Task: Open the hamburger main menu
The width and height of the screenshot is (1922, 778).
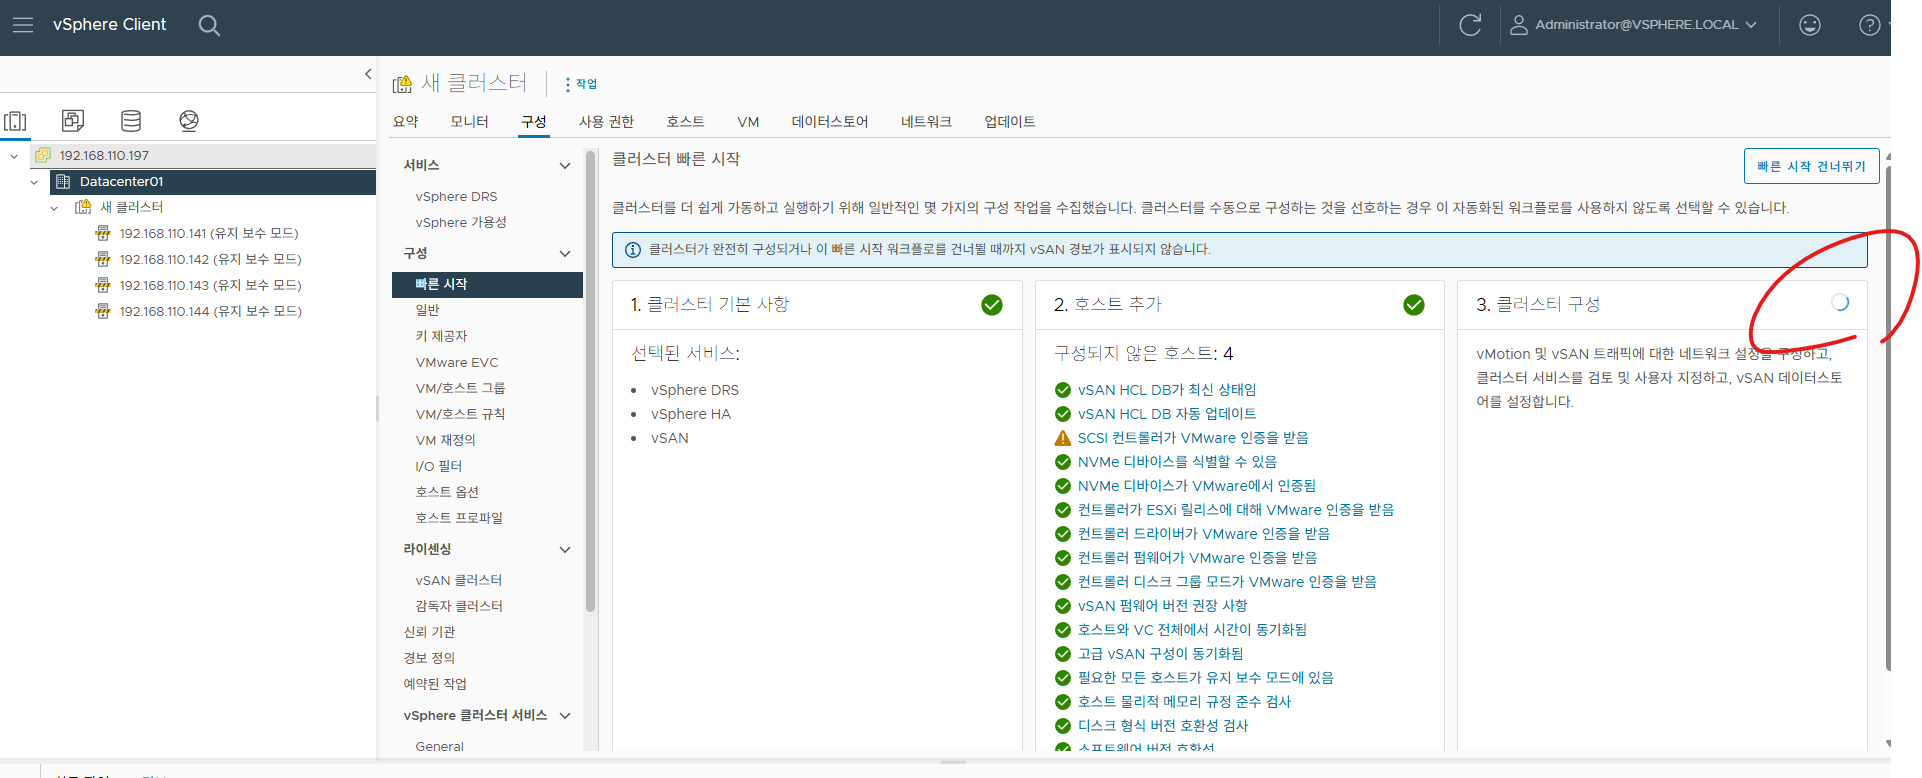Action: point(22,25)
